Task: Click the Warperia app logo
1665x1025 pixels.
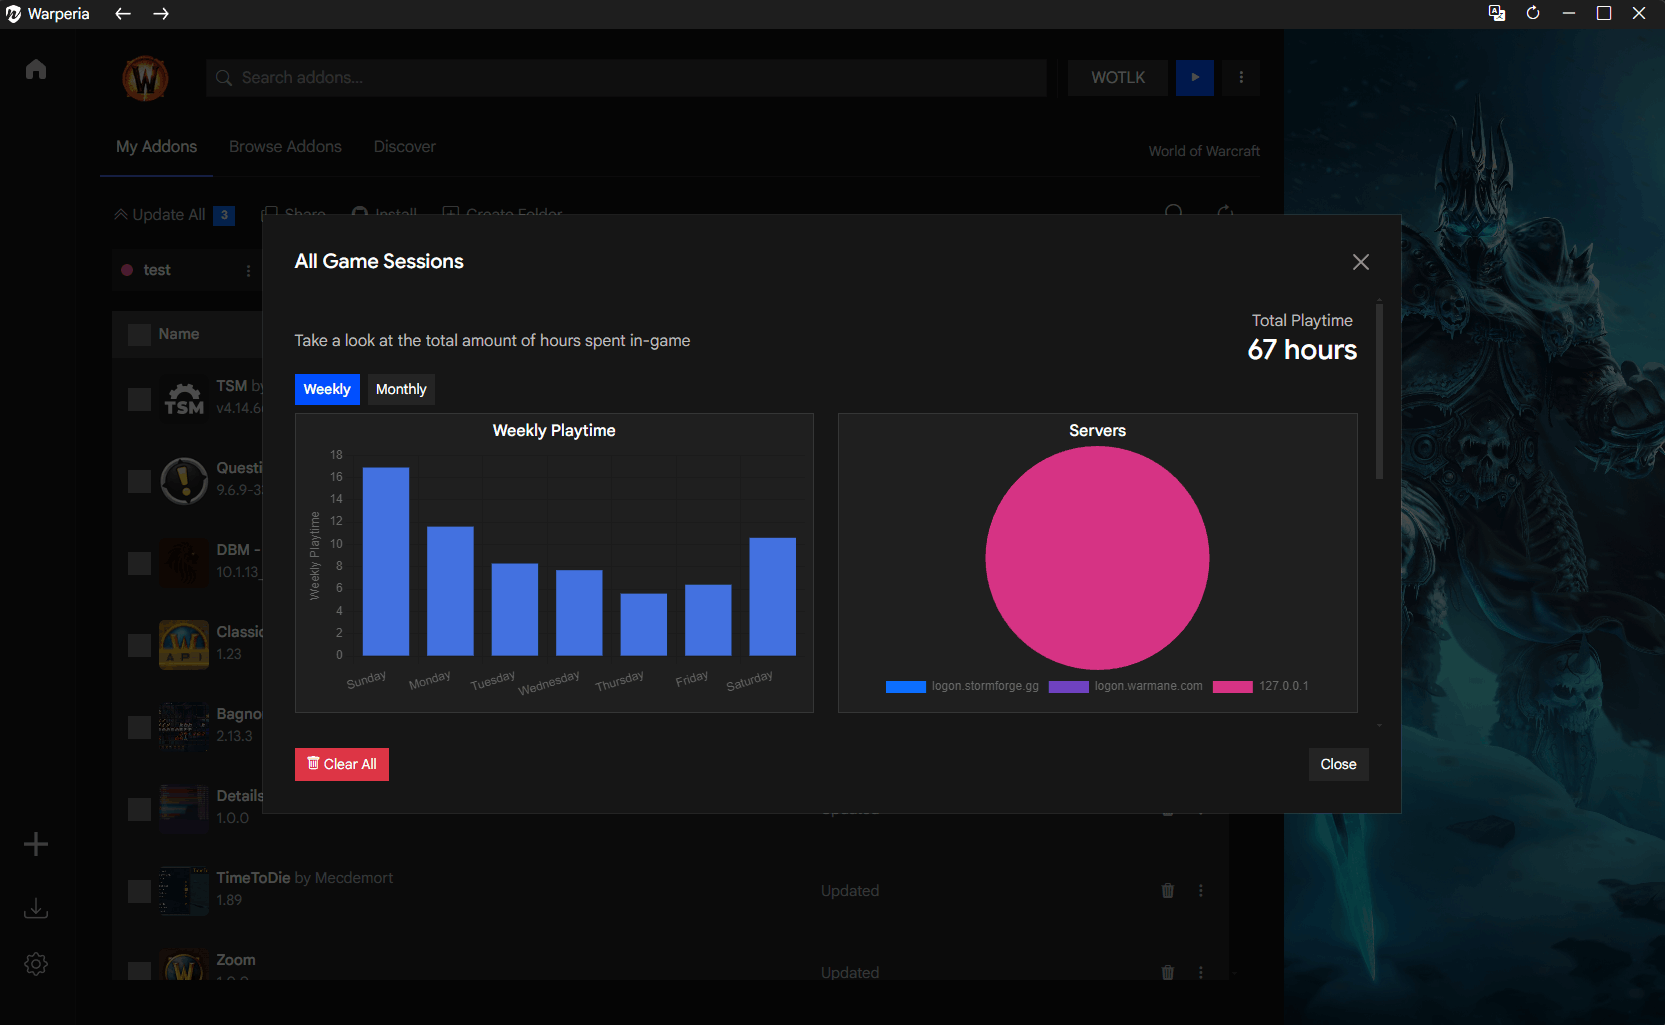Action: tap(13, 14)
